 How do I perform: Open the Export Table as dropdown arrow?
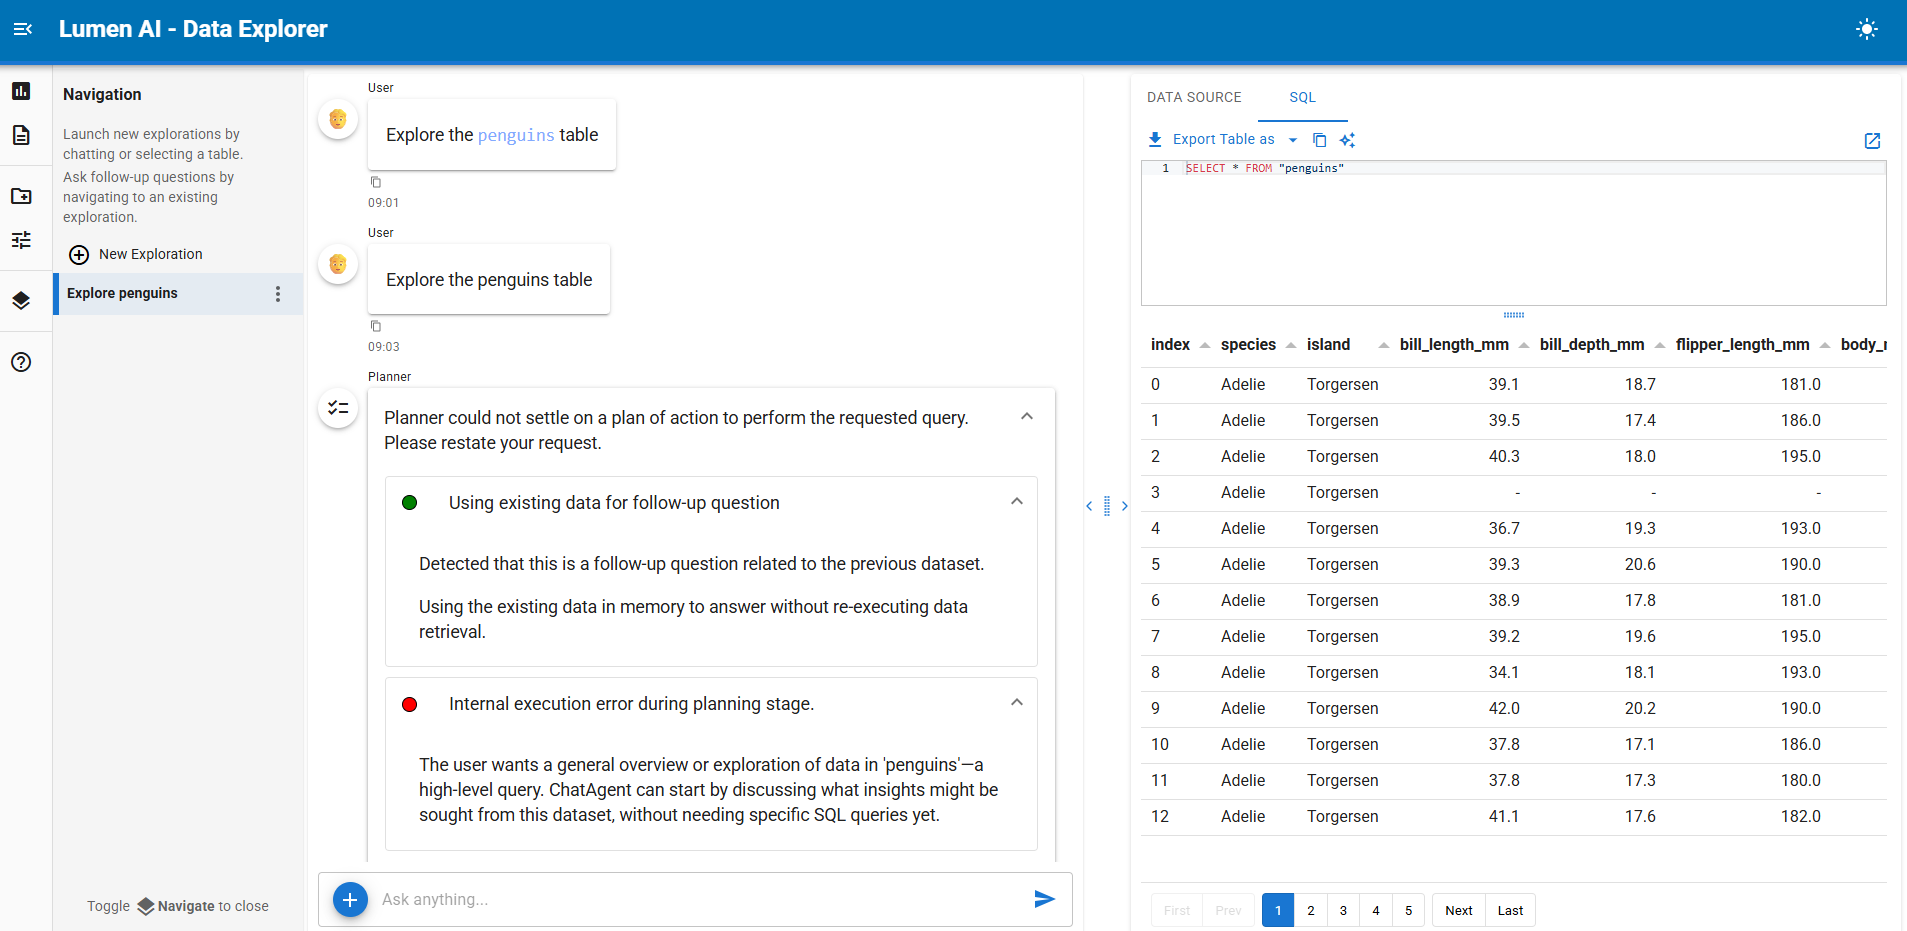pos(1293,140)
